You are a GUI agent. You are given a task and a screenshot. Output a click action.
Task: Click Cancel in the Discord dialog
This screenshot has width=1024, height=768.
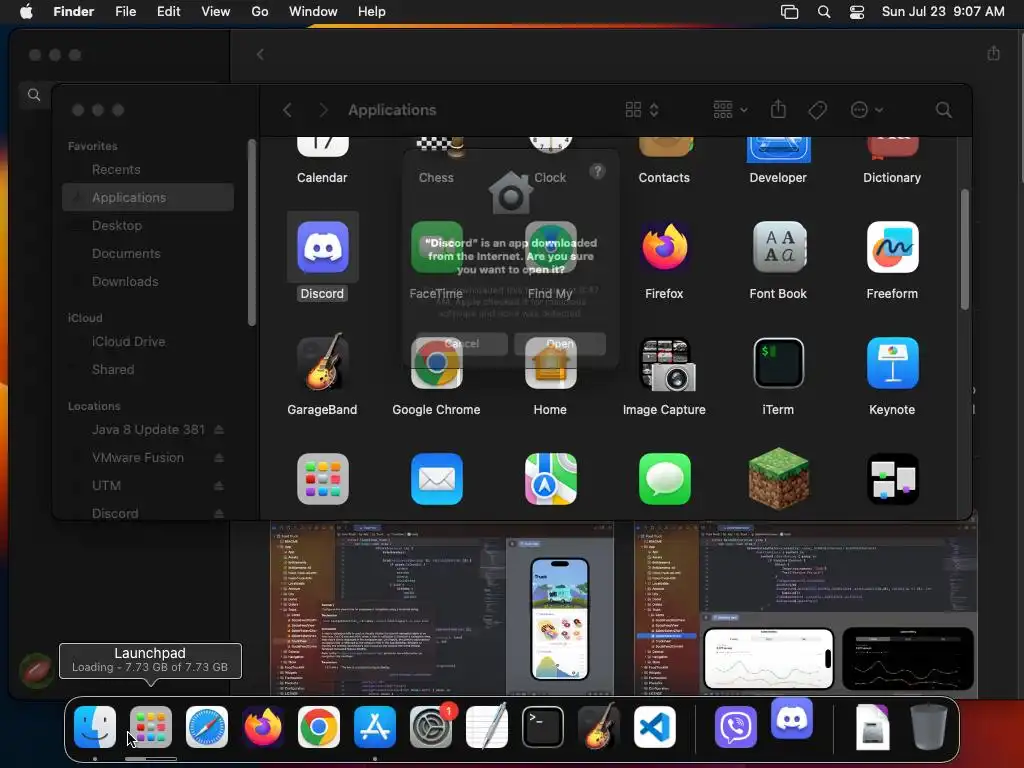(x=462, y=344)
